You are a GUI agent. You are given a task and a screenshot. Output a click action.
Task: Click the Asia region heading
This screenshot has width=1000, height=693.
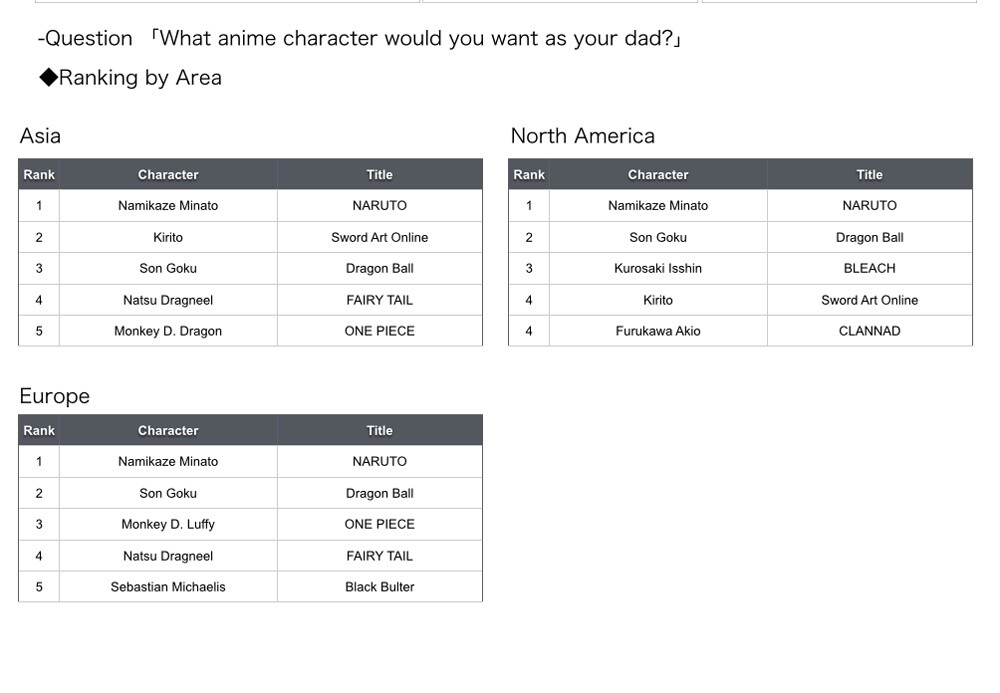[40, 136]
